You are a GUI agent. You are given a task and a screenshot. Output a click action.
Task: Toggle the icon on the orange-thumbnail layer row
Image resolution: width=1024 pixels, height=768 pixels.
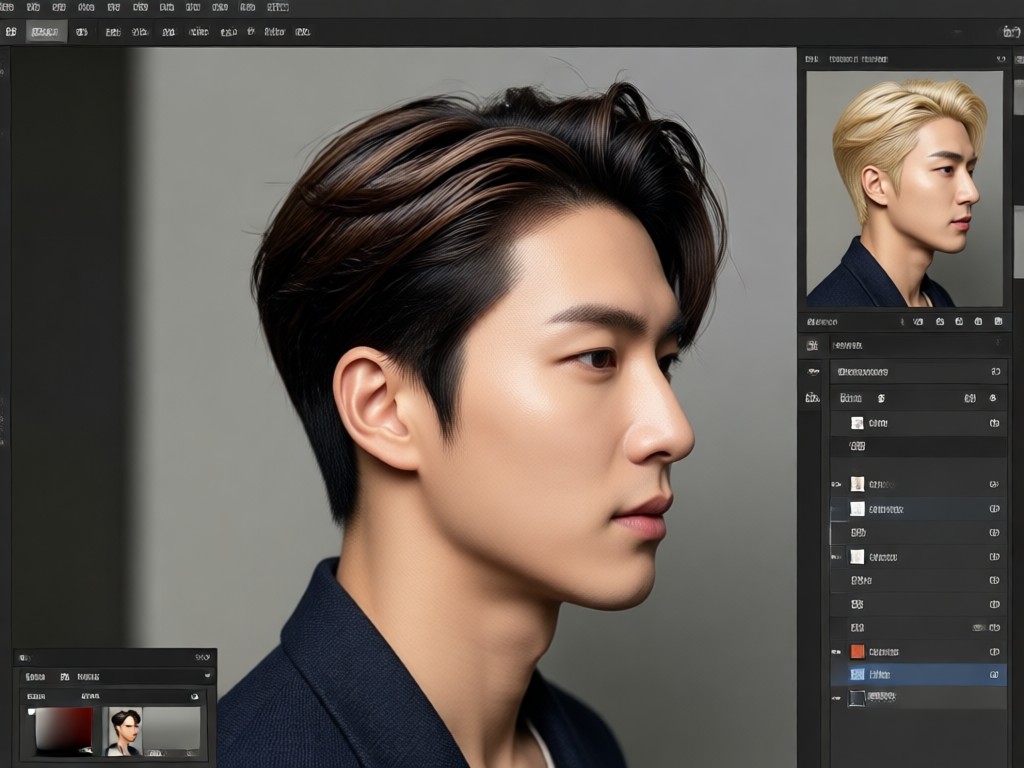click(x=994, y=651)
